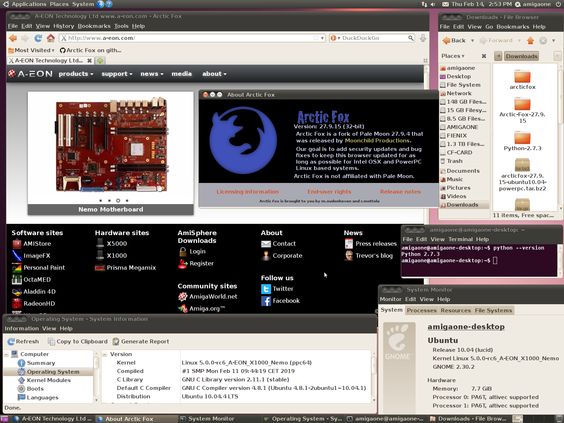The height and width of the screenshot is (423, 564).
Task: Click the OctaMED icon
Action: pos(17,279)
